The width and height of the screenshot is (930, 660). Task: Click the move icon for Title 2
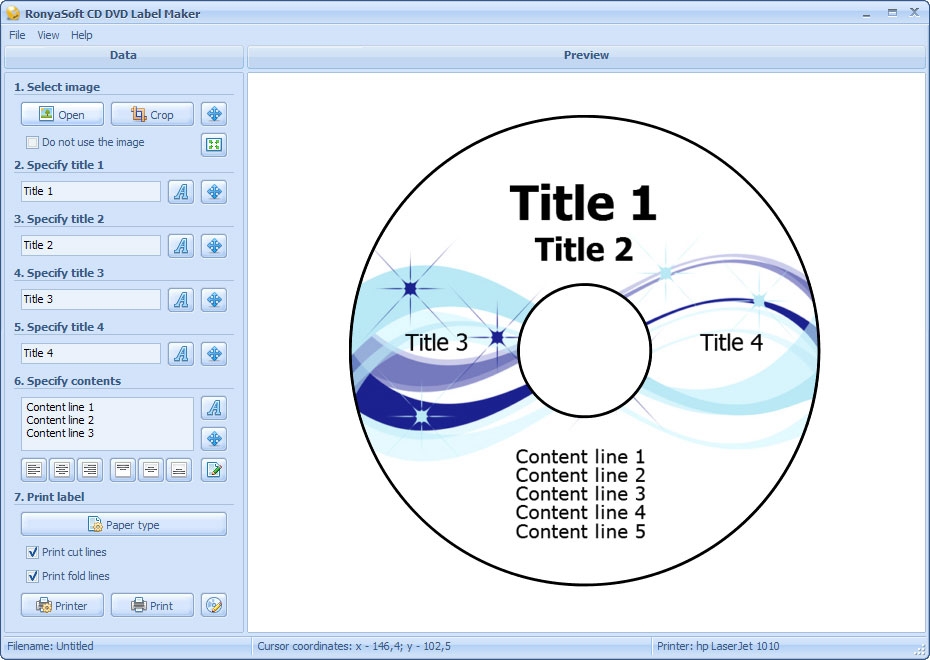tap(214, 245)
